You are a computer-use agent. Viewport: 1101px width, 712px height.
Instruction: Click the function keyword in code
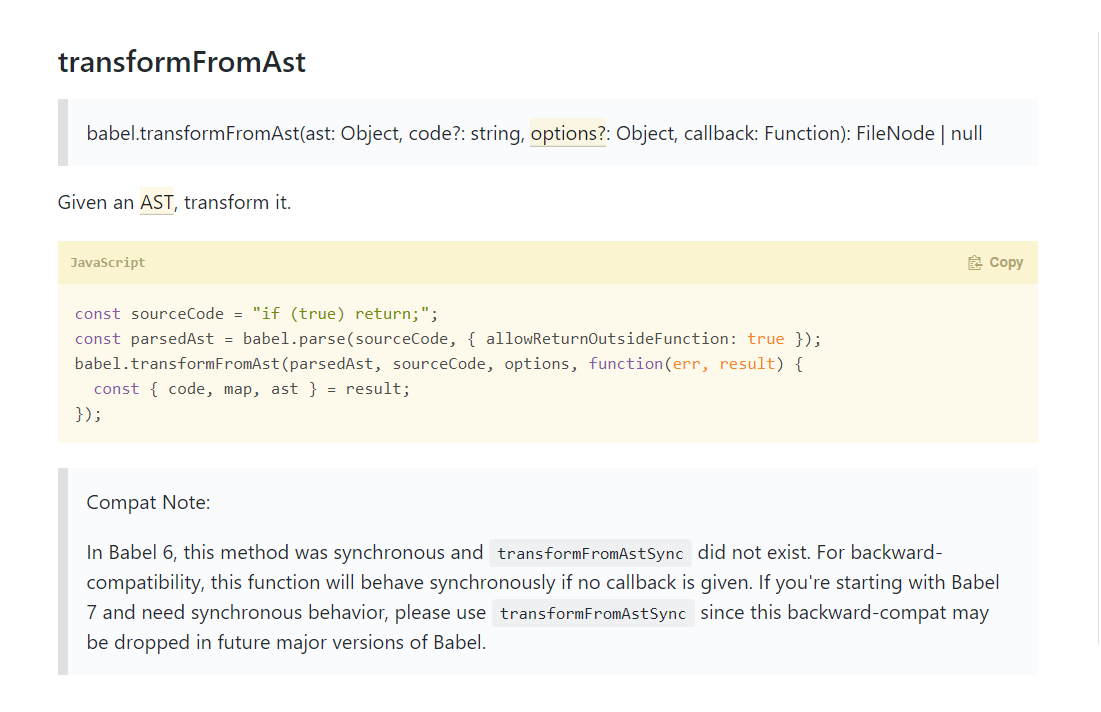pyautogui.click(x=625, y=364)
